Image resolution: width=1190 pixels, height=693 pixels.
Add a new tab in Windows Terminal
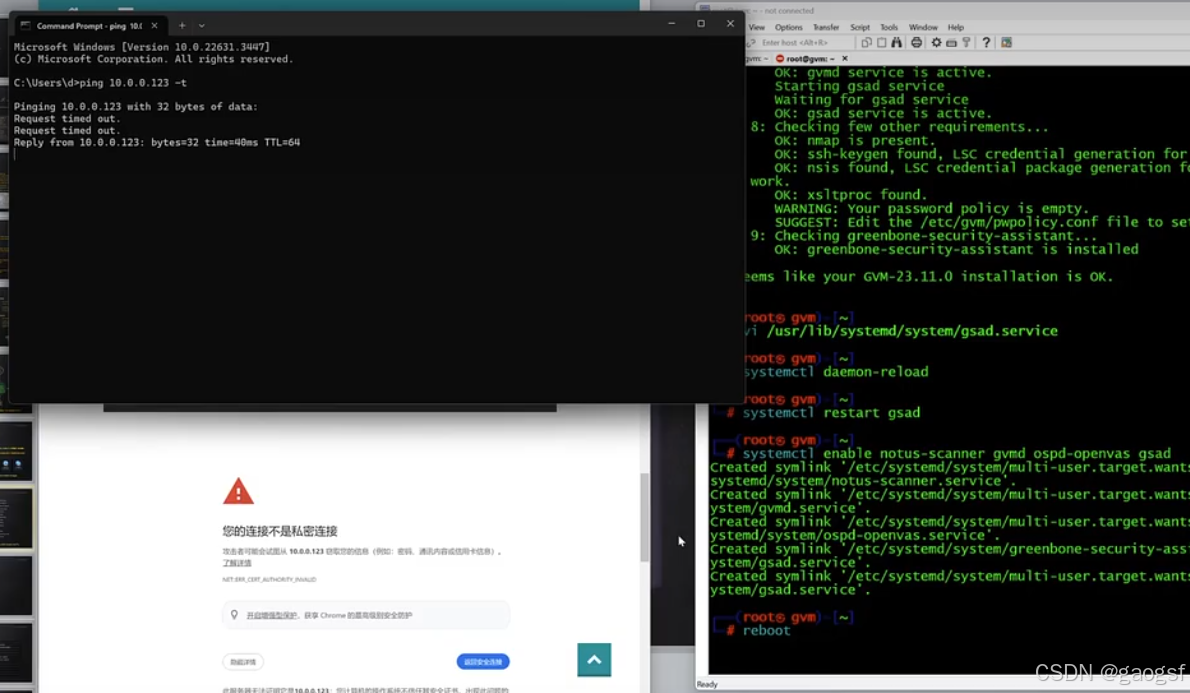[182, 26]
